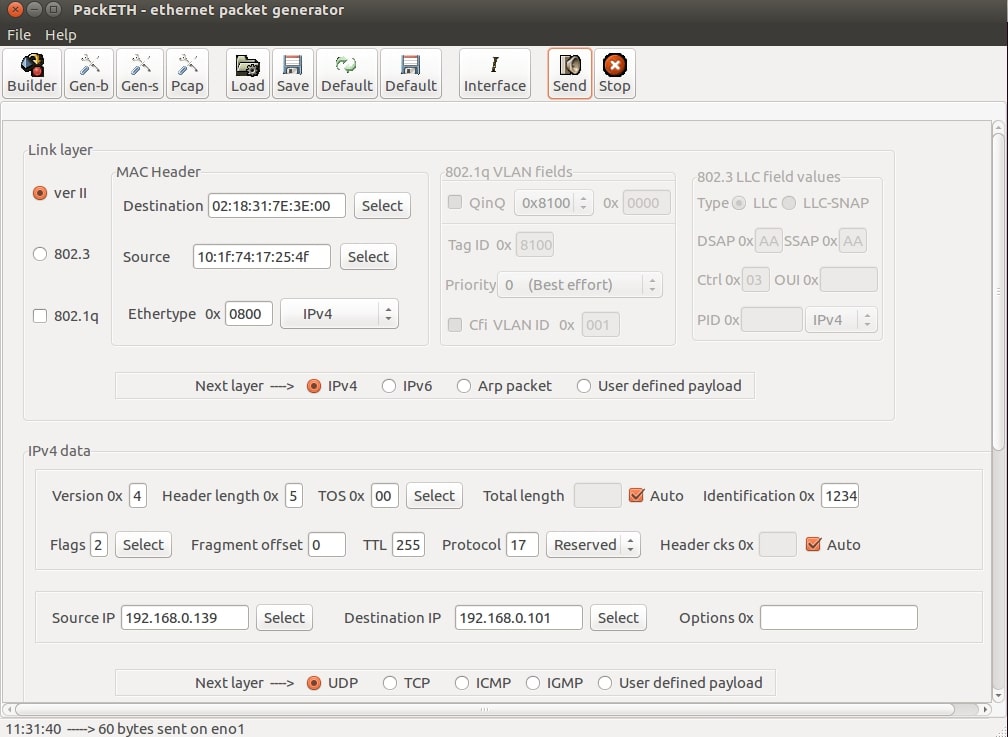Image resolution: width=1008 pixels, height=737 pixels.
Task: Open the Help menu
Action: click(x=60, y=35)
